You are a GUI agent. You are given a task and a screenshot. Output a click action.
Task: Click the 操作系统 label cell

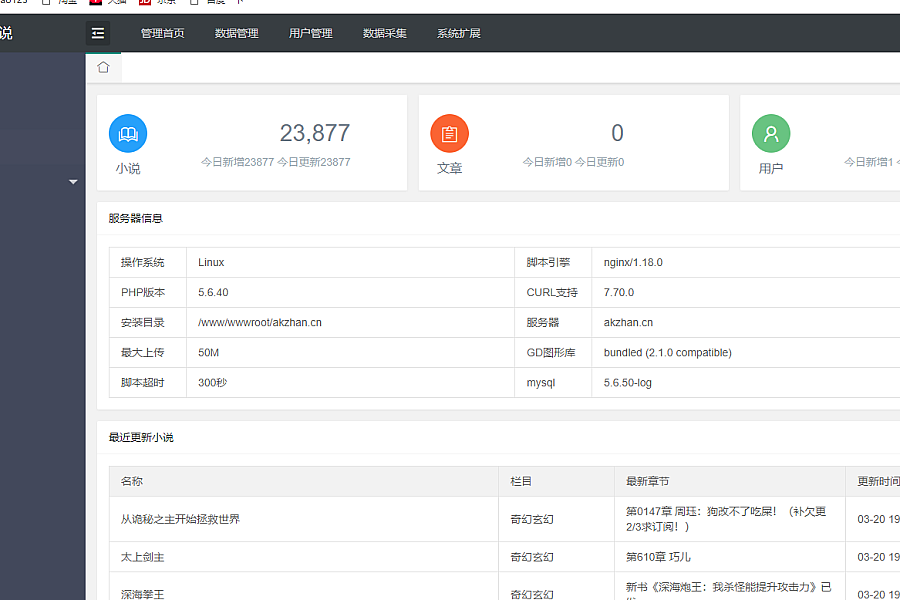[148, 262]
